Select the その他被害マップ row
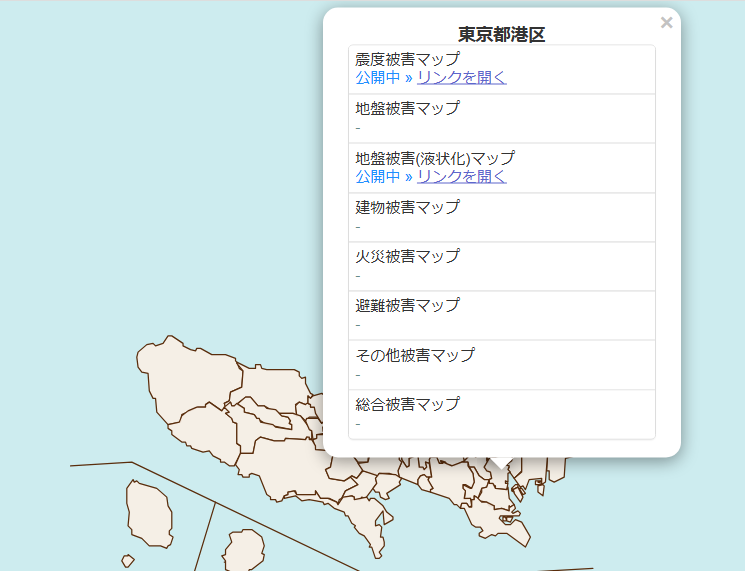745x571 pixels. 501,364
